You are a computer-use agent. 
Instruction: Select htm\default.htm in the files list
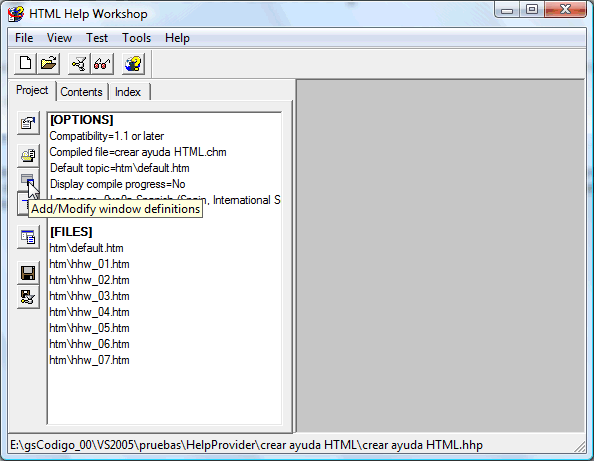tap(86, 248)
